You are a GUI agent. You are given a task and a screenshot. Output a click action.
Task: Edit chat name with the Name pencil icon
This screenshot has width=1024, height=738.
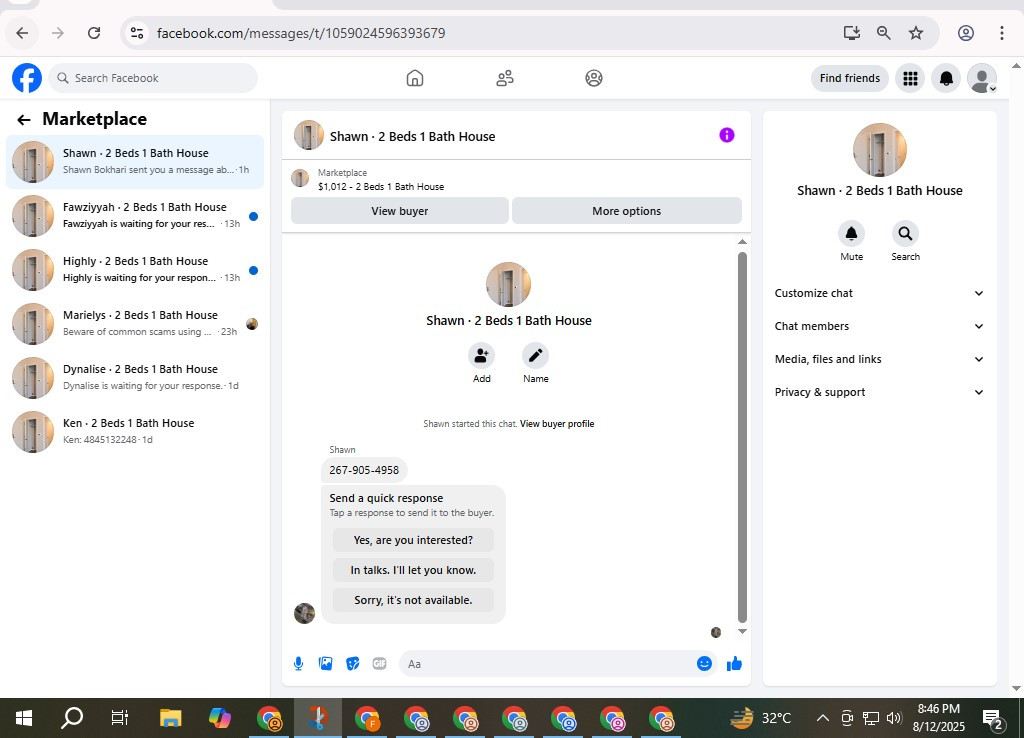[536, 356]
